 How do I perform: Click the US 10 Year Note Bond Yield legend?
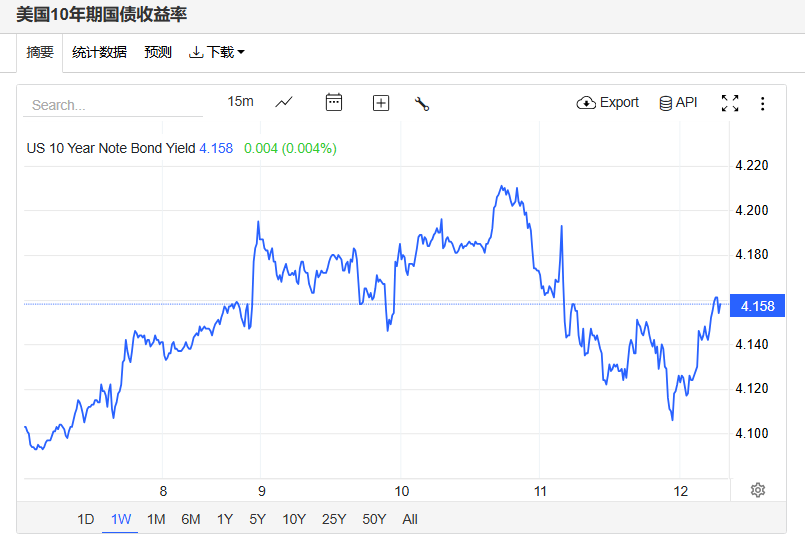(111, 148)
